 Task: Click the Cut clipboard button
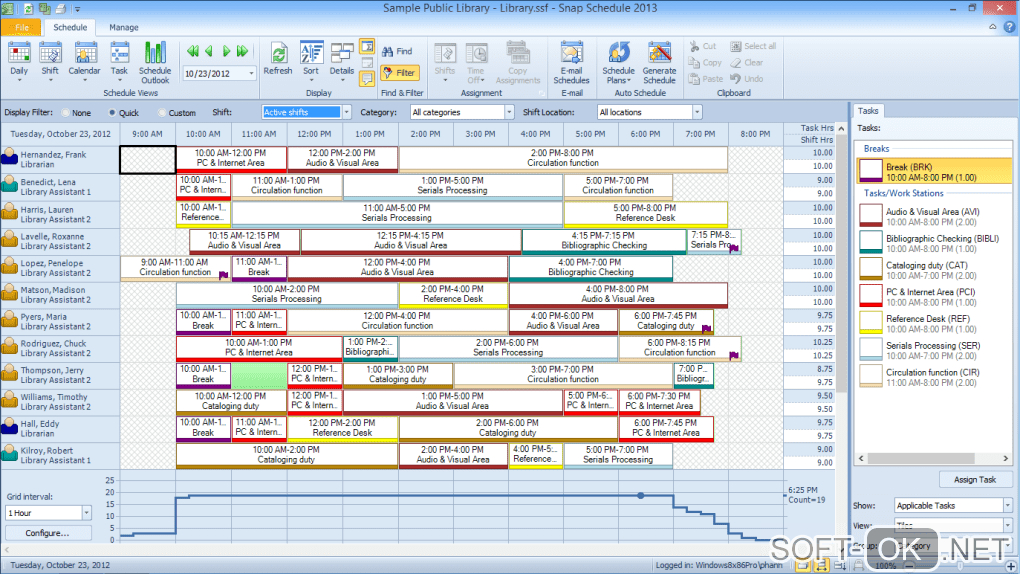coord(703,46)
